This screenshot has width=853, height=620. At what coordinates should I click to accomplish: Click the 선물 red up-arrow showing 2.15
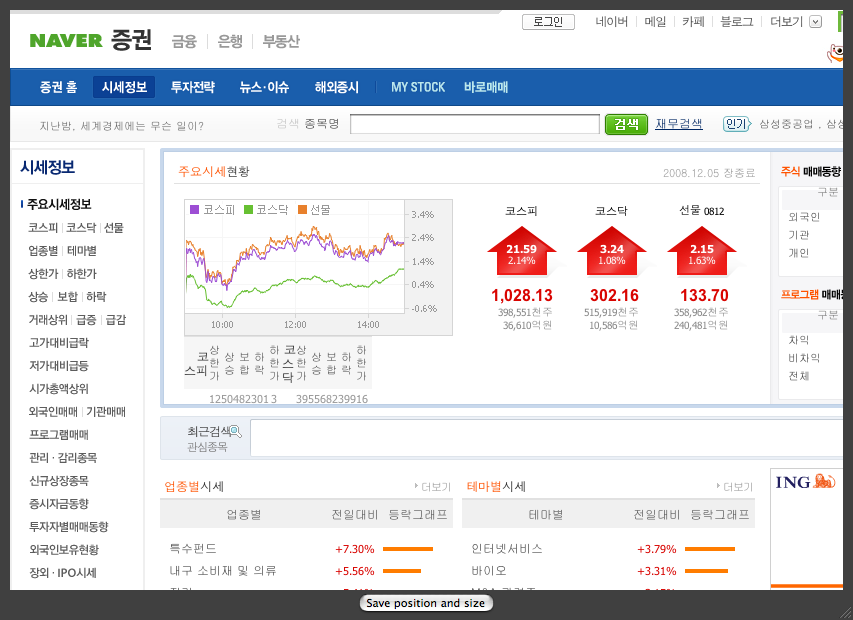click(x=702, y=250)
